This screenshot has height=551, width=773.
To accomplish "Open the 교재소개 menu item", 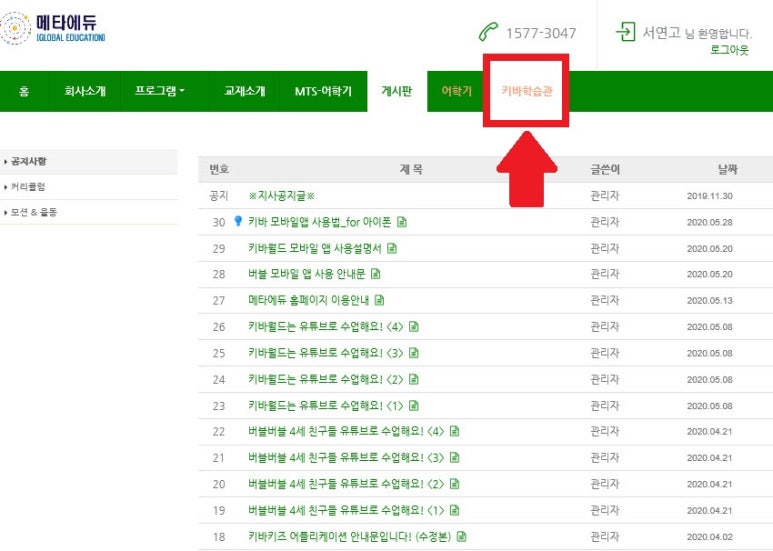I will pos(245,91).
